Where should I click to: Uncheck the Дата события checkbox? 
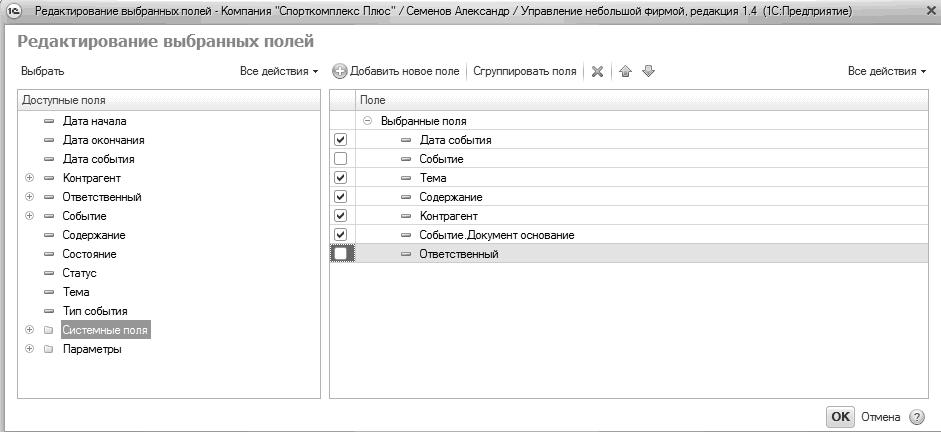click(x=341, y=140)
